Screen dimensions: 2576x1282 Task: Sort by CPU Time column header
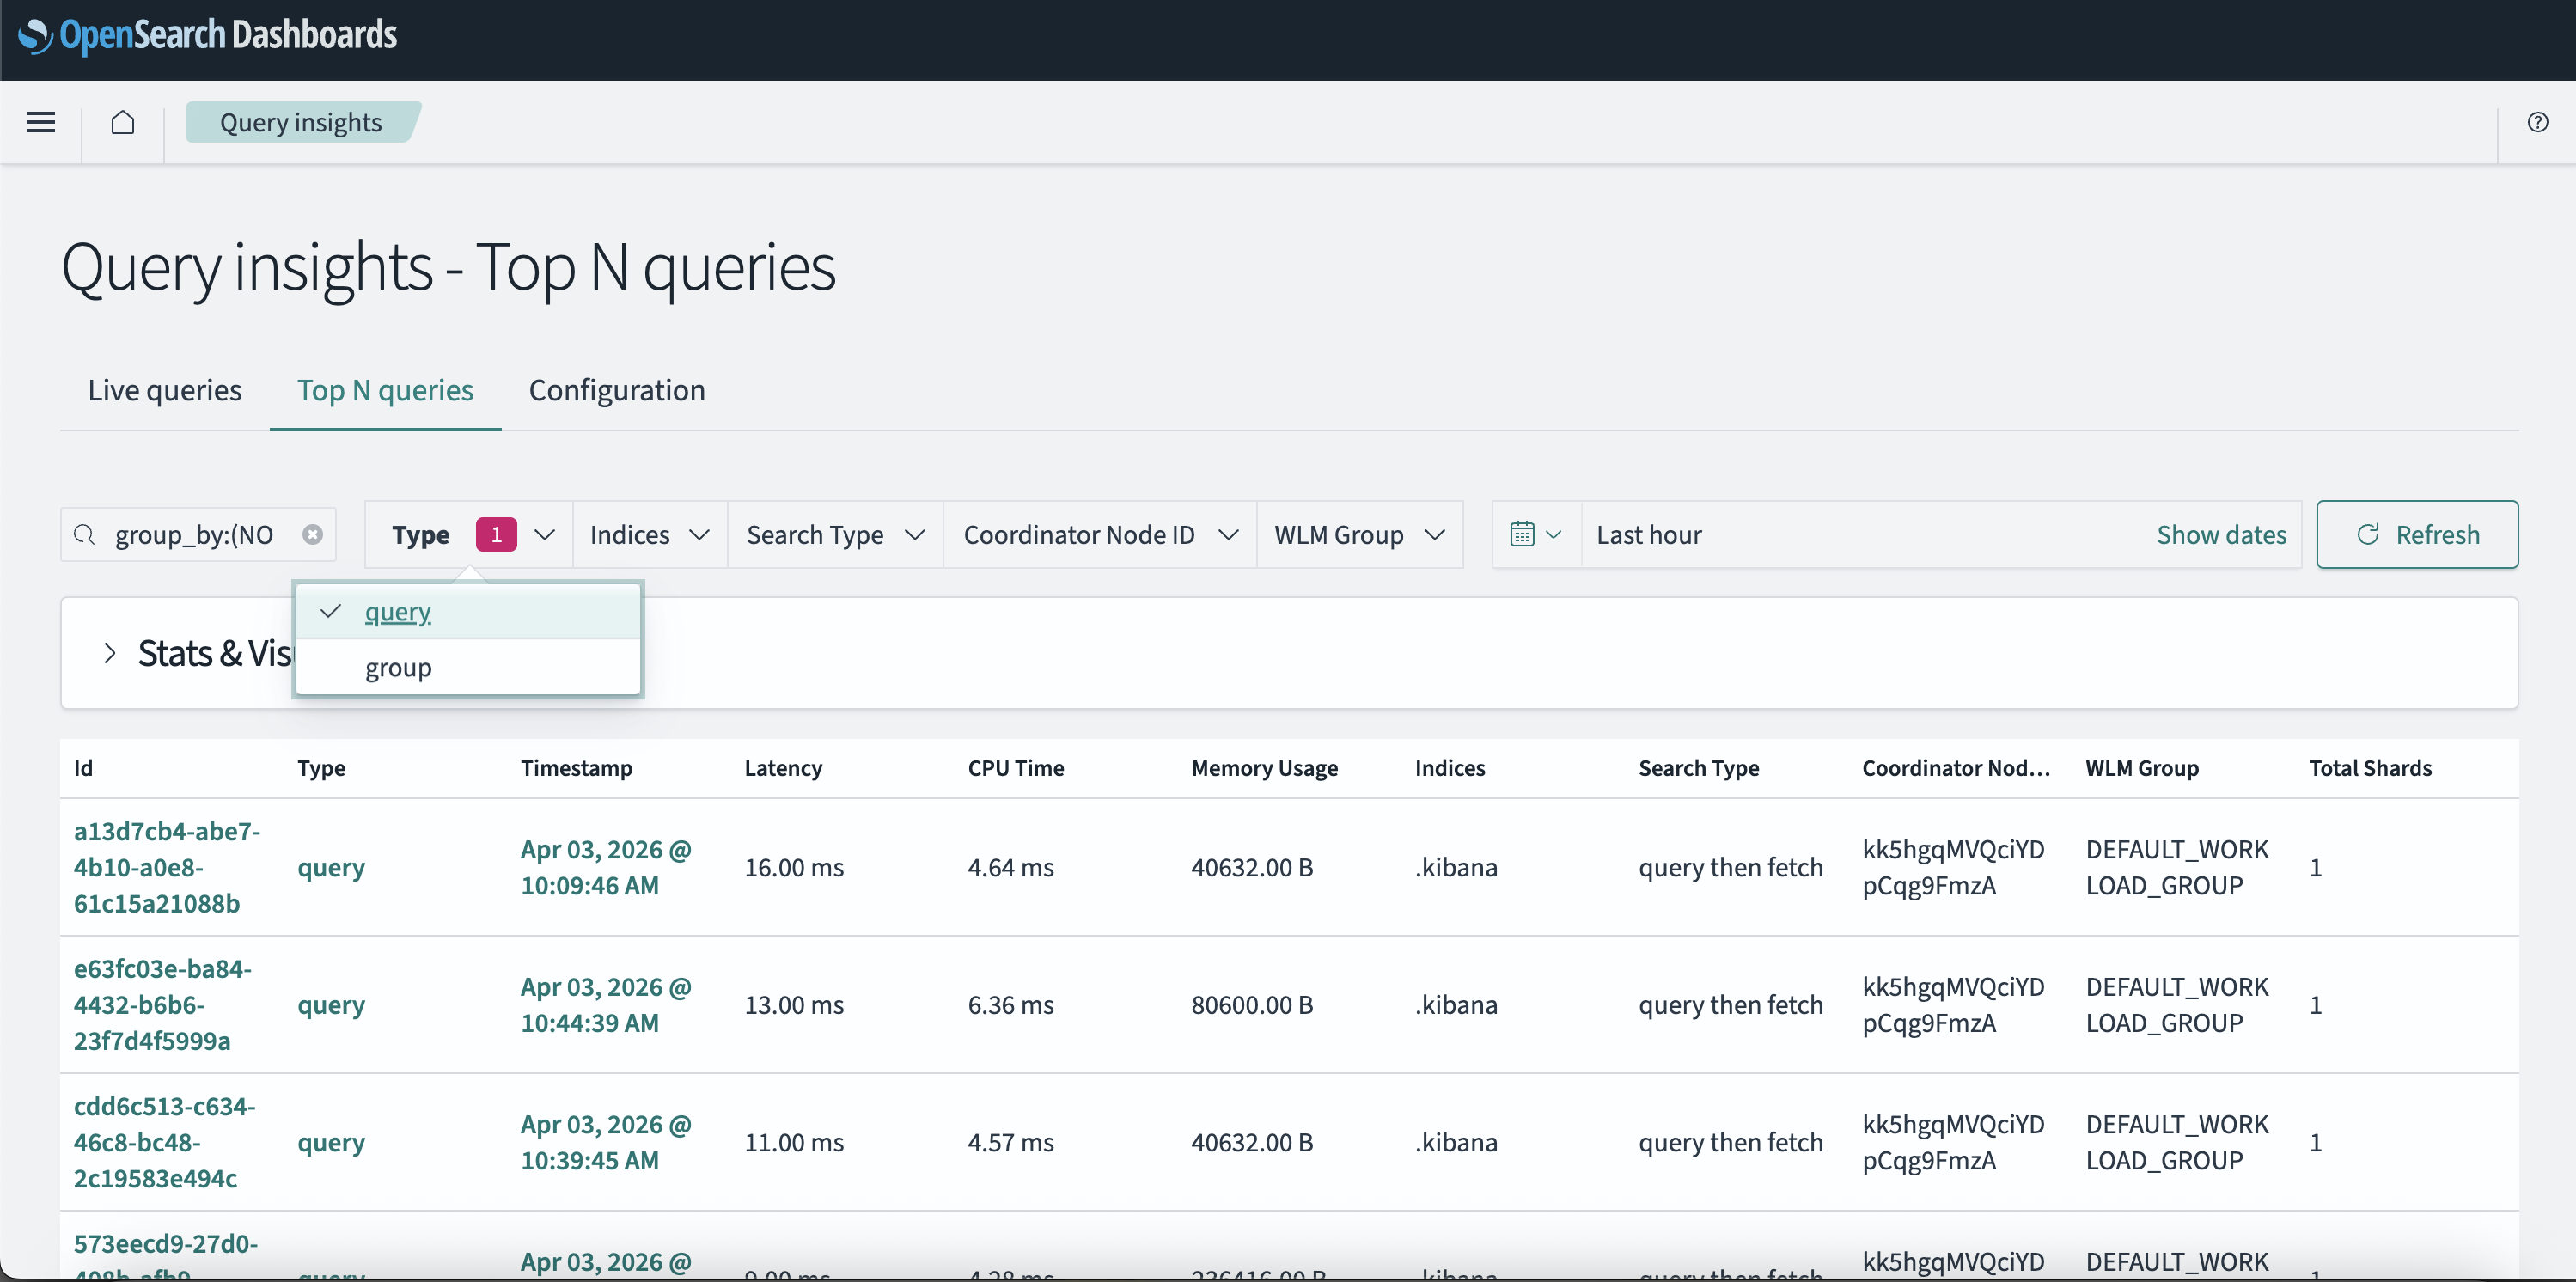coord(1015,768)
